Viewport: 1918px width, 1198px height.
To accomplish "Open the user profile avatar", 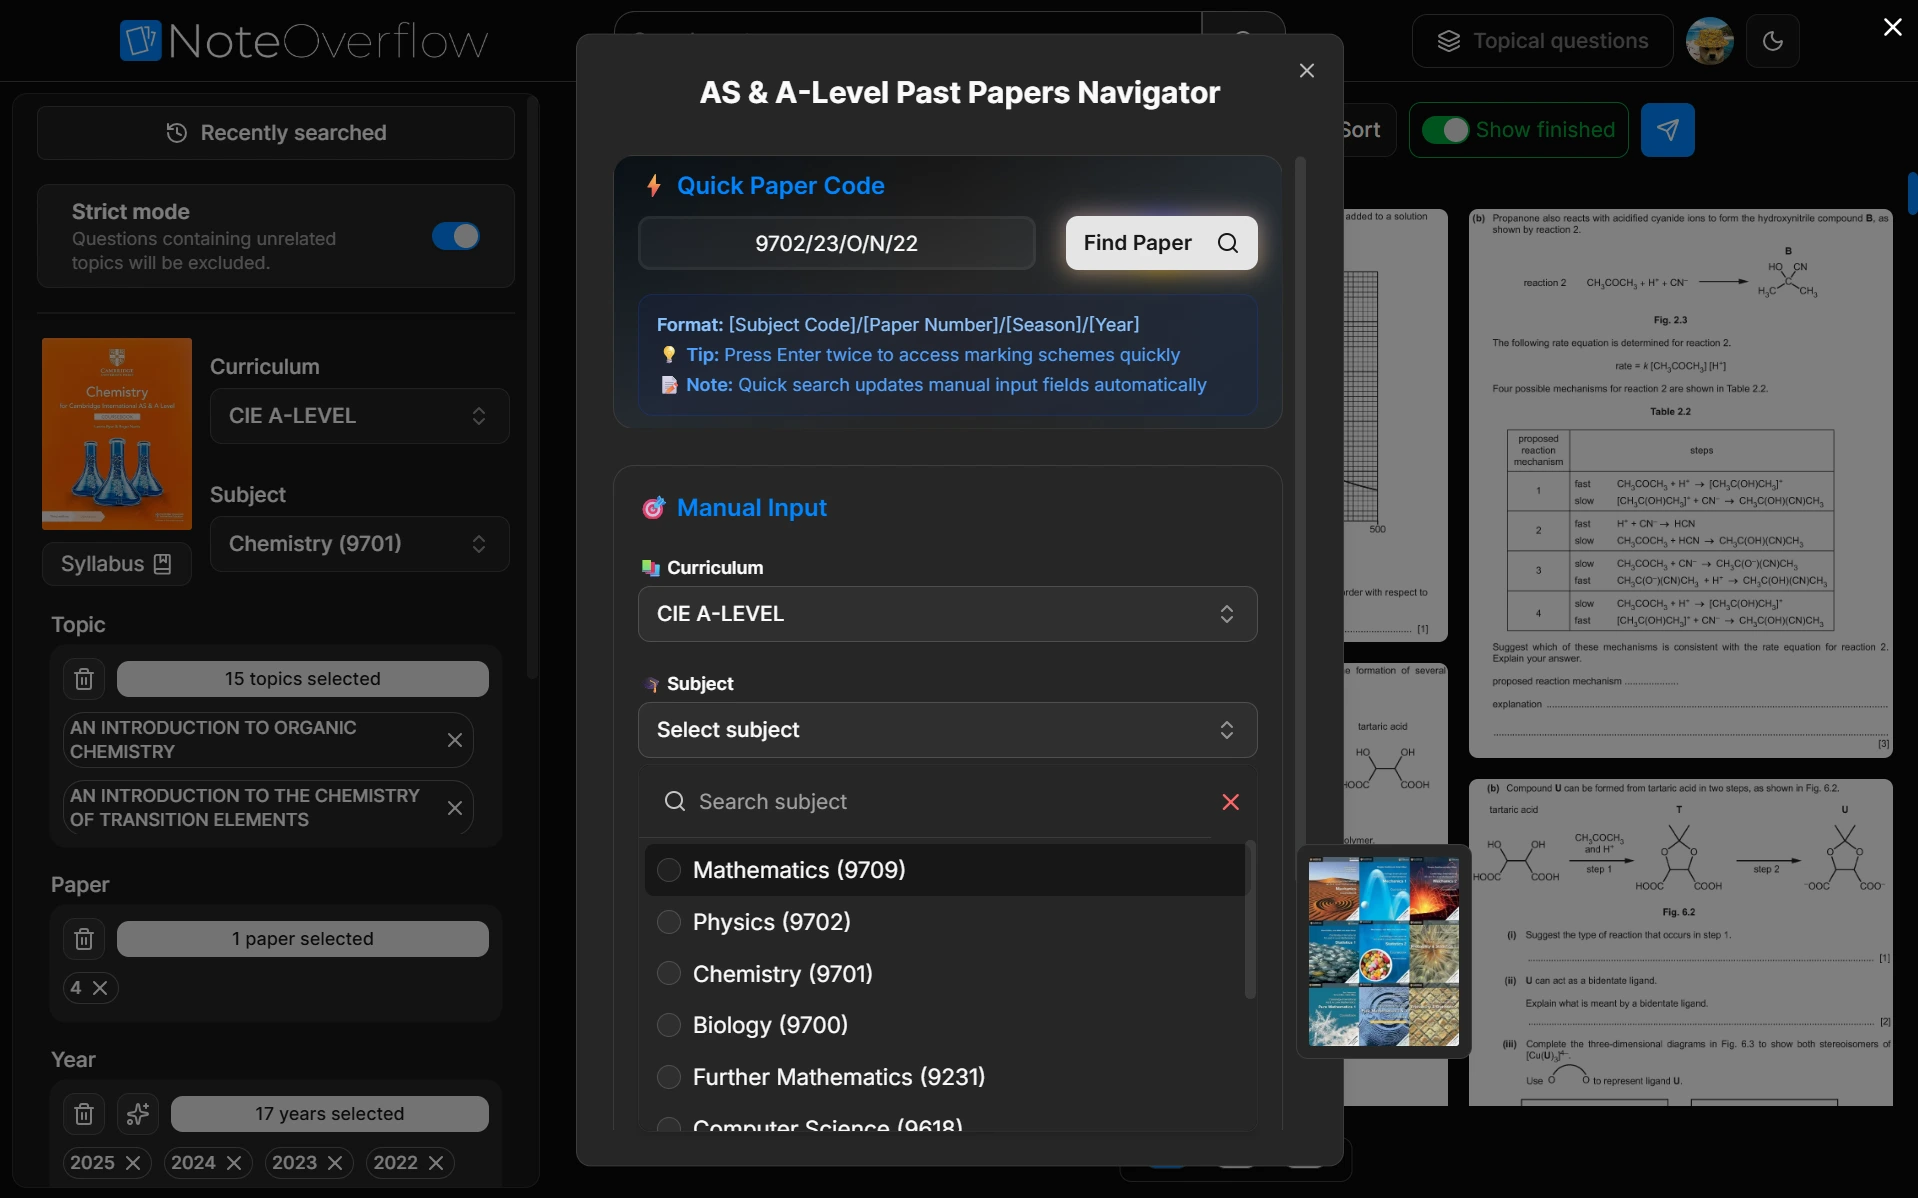I will coord(1709,41).
